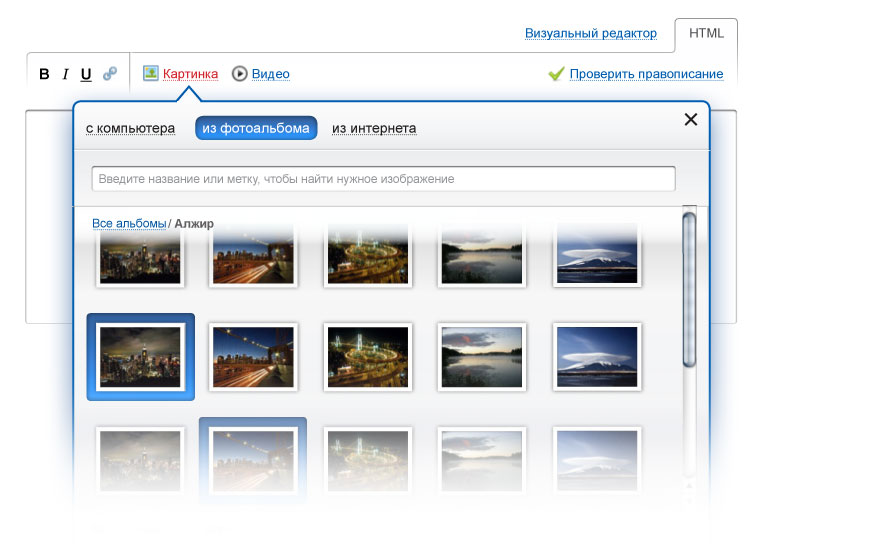Focus the image name search field
Screen dimensions: 871x544
pos(383,179)
